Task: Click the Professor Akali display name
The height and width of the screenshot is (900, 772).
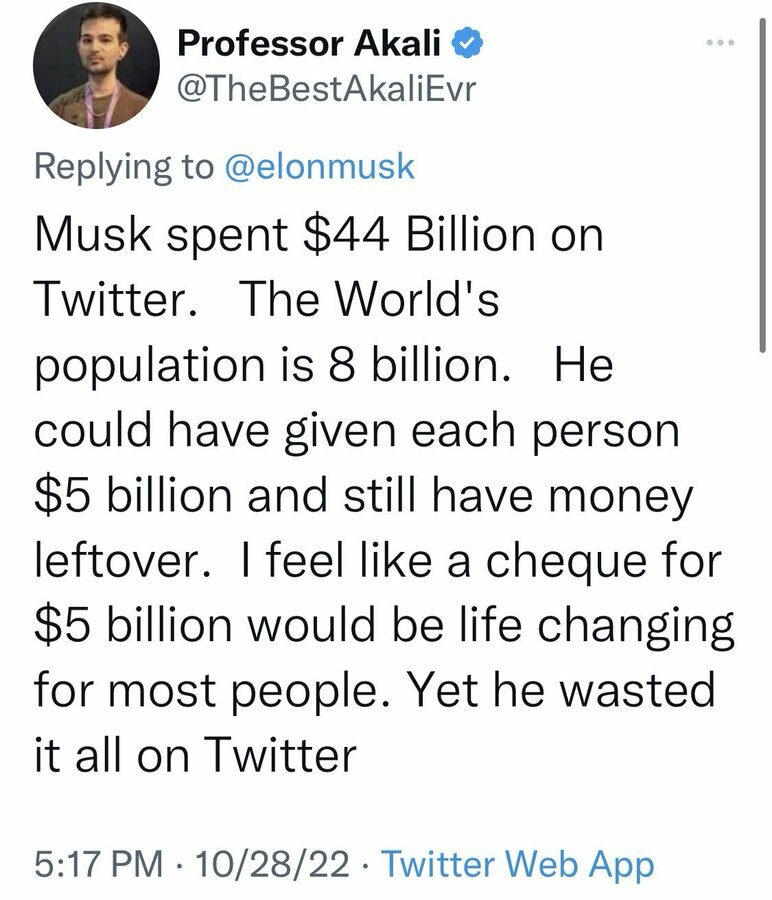Action: click(x=308, y=44)
